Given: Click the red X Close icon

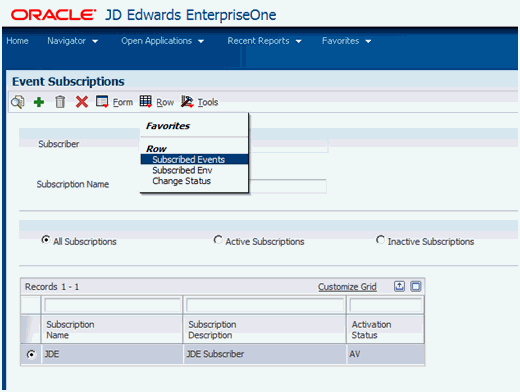Looking at the screenshot, I should click(x=82, y=102).
